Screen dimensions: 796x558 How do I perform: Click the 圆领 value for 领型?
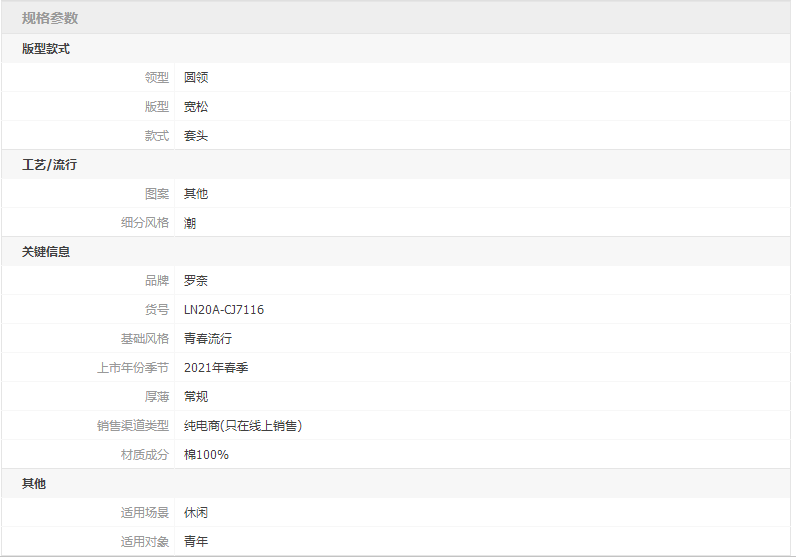(x=196, y=78)
